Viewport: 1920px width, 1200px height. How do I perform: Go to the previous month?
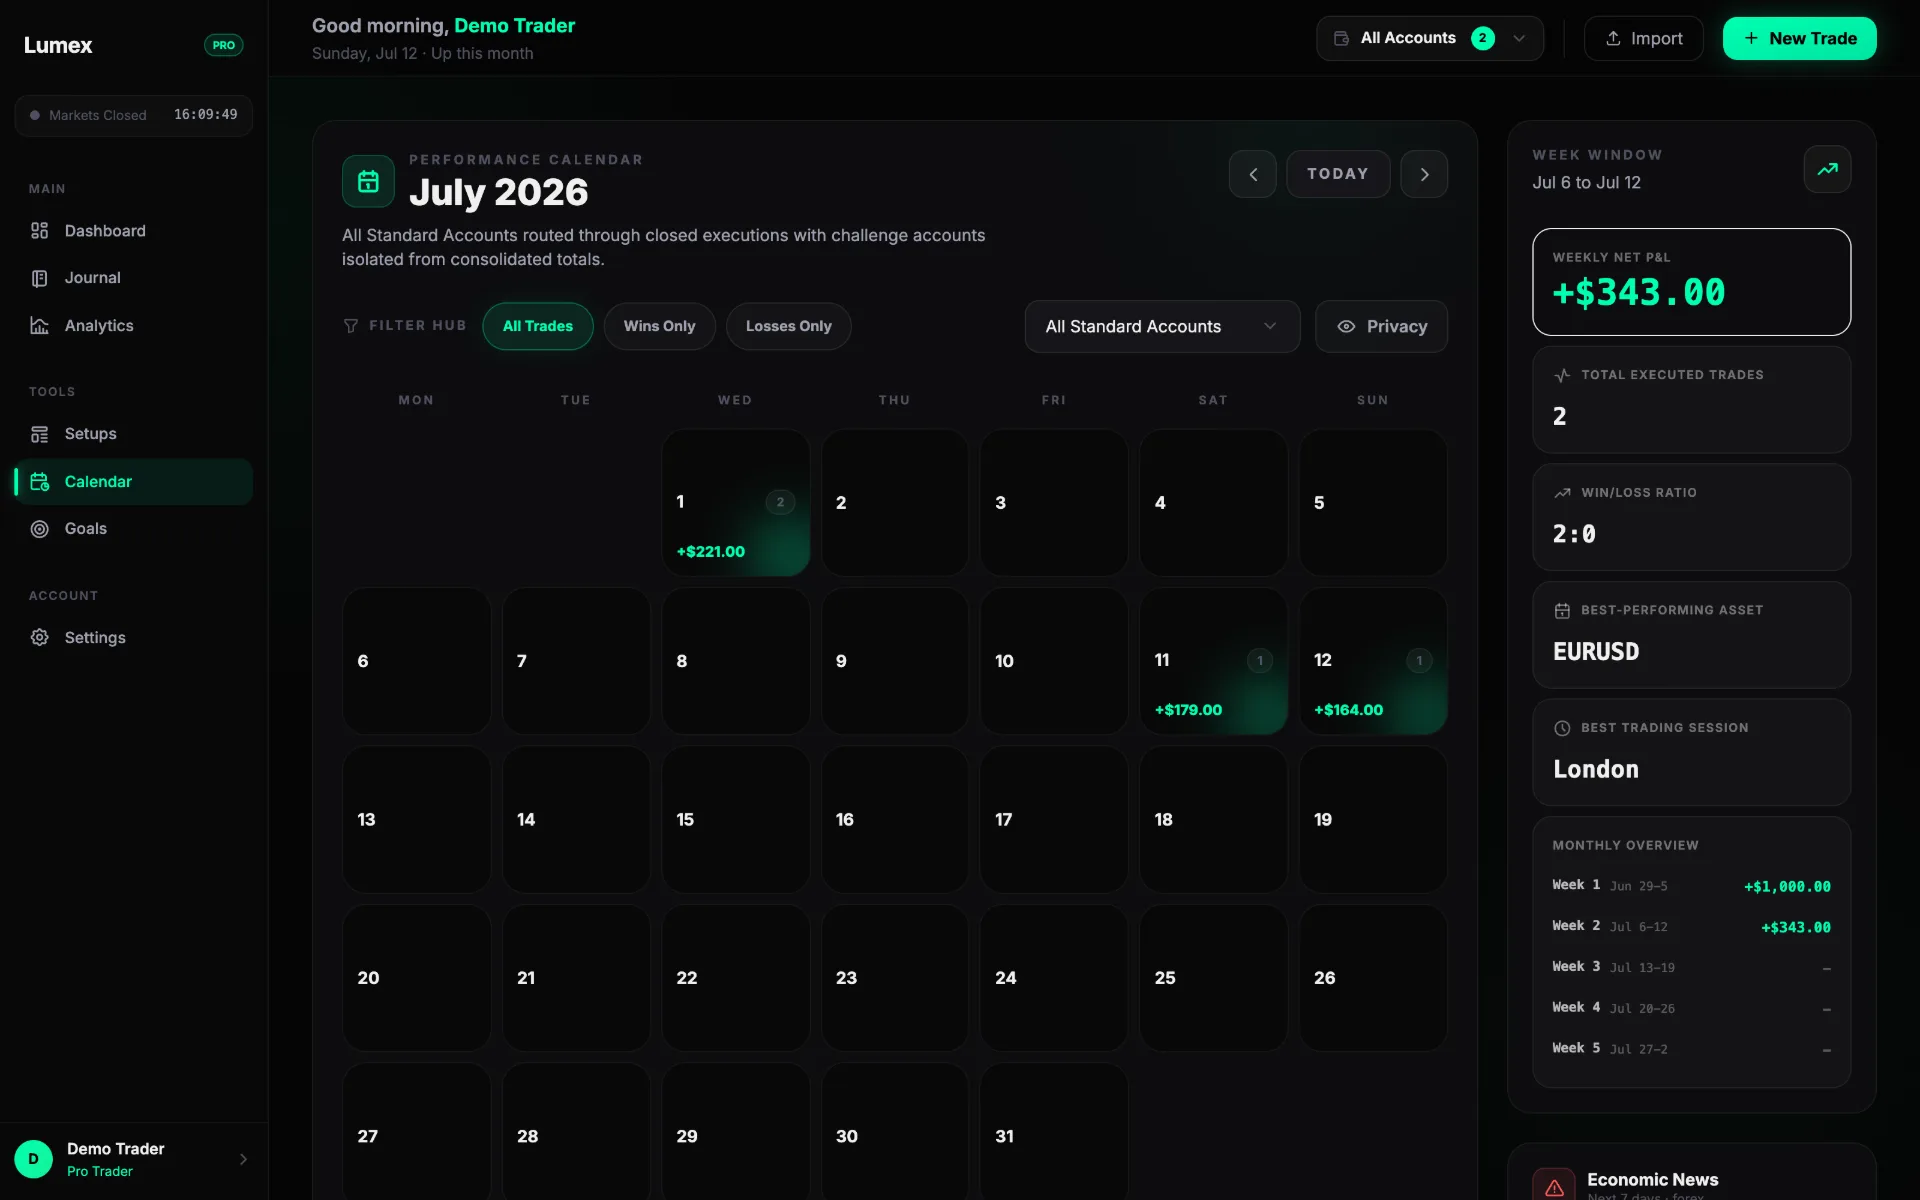tap(1253, 174)
